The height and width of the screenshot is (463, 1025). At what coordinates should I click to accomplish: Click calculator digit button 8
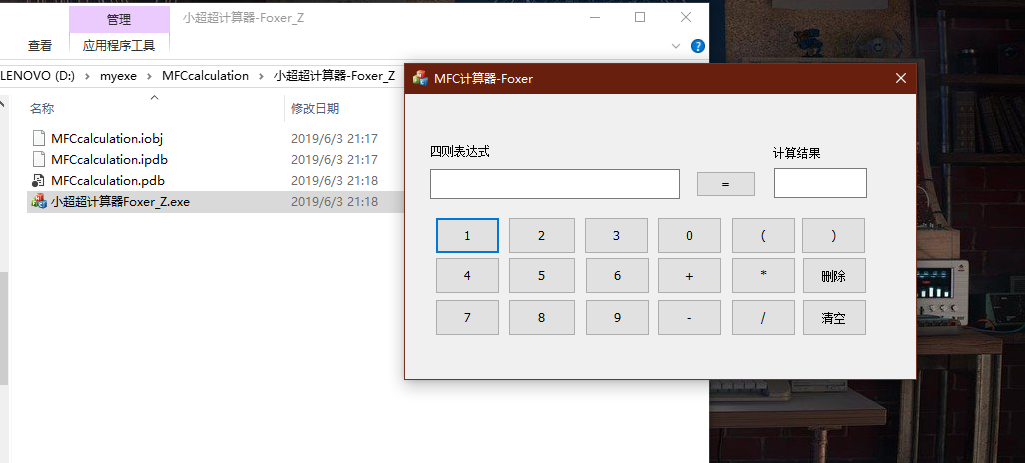(x=541, y=317)
